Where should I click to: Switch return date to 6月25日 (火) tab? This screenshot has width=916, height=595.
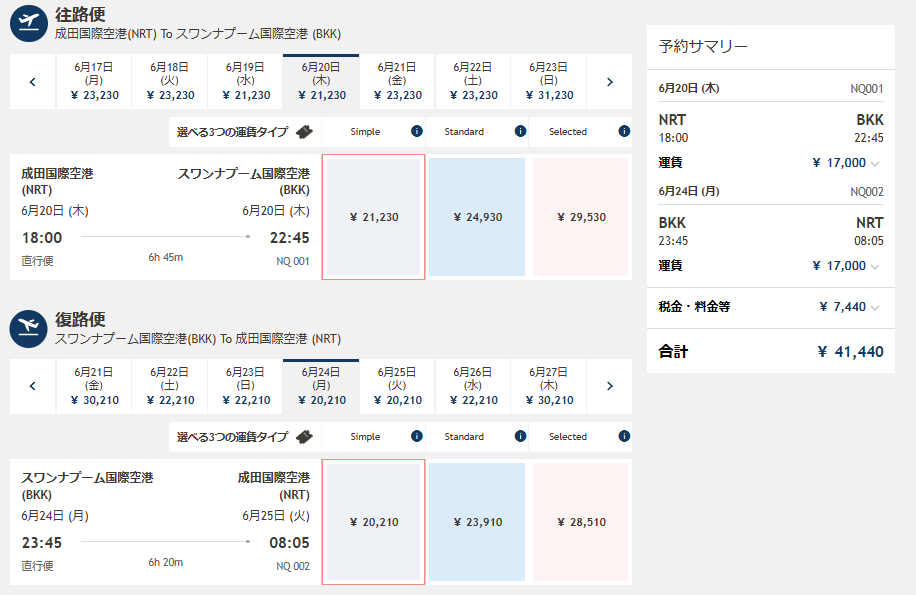(x=397, y=386)
